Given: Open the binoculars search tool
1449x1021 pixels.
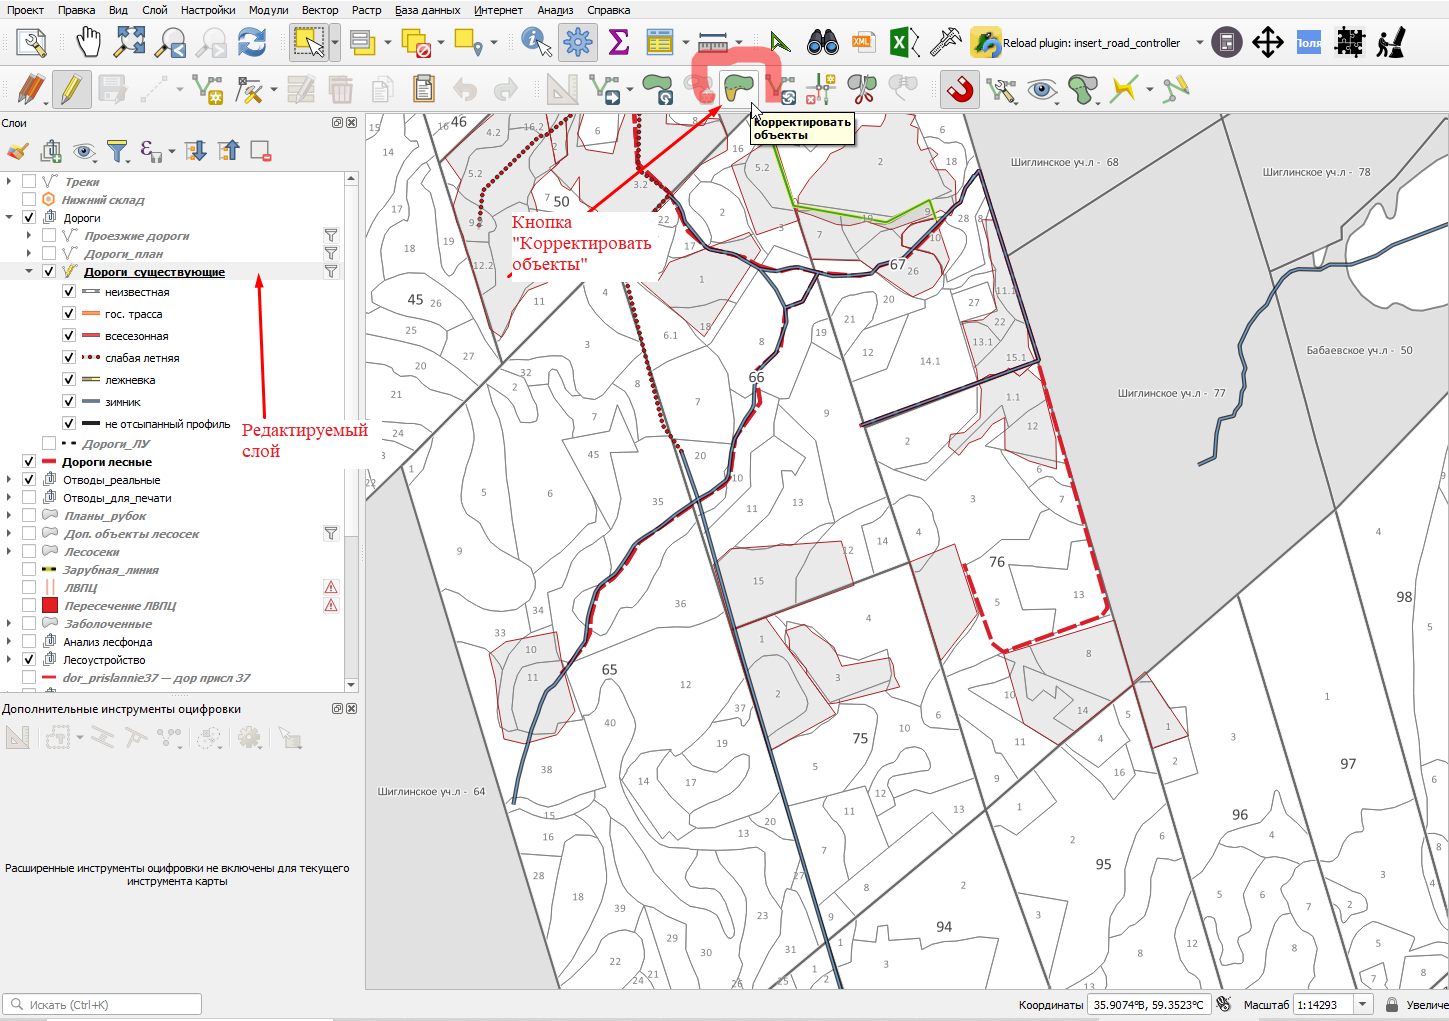Looking at the screenshot, I should pos(822,42).
